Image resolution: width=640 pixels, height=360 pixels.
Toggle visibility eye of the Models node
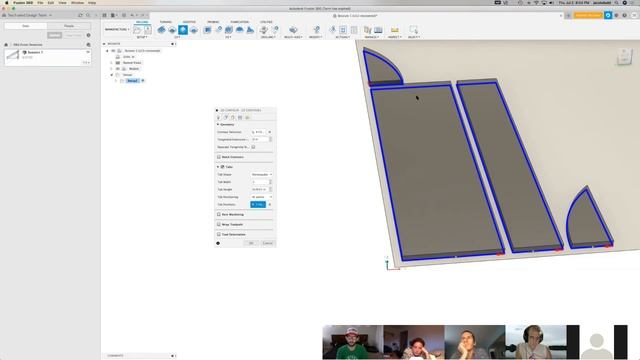pyautogui.click(x=118, y=69)
